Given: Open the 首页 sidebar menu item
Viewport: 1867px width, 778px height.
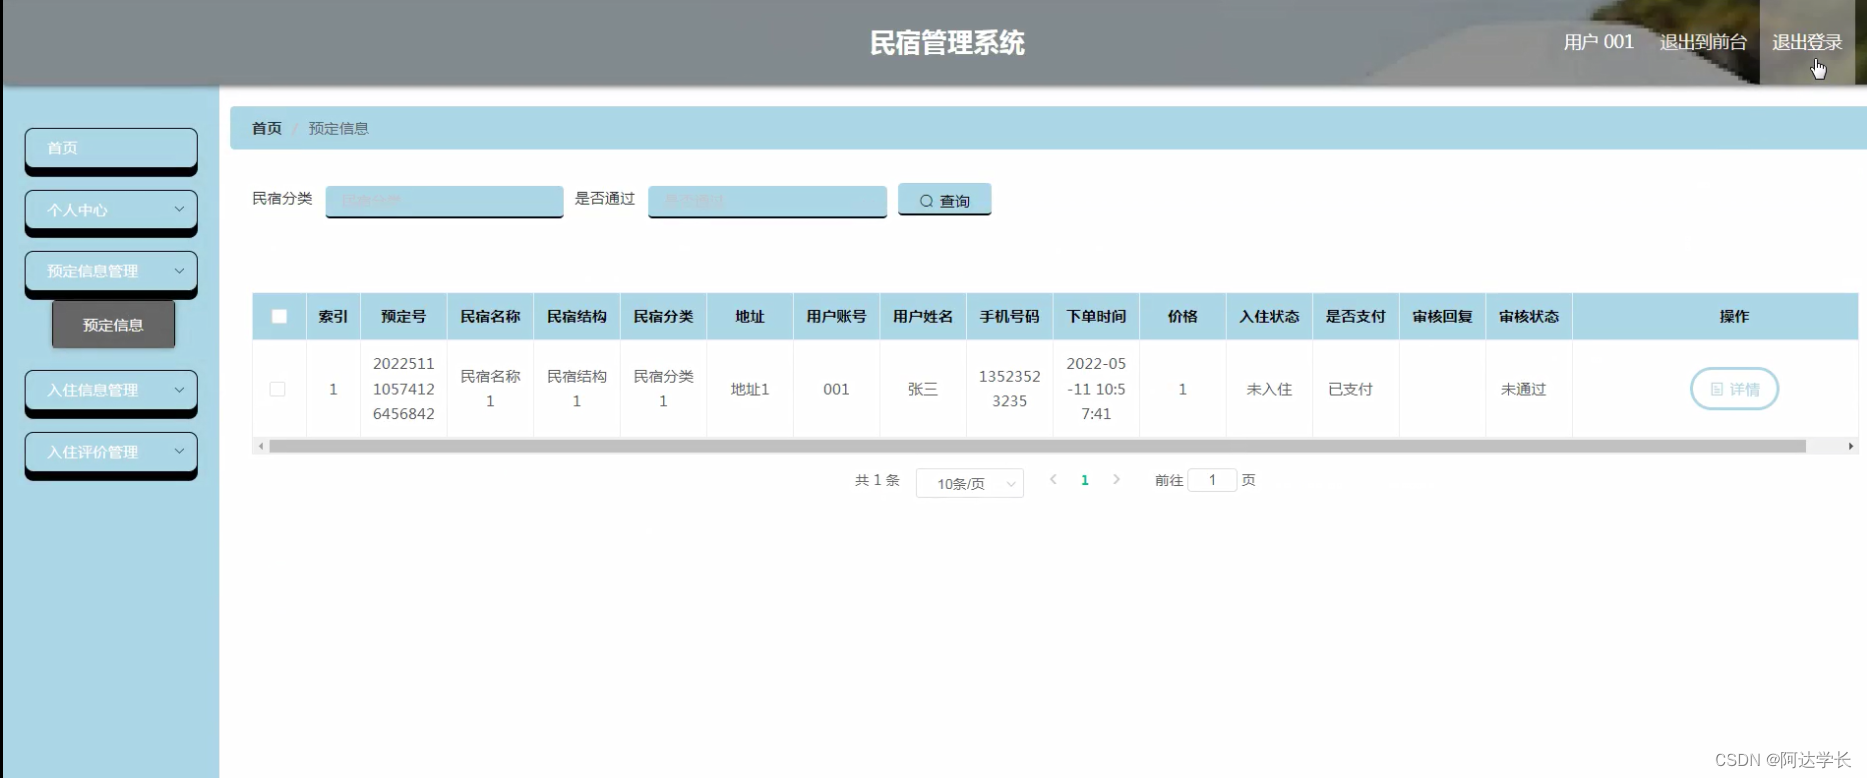Looking at the screenshot, I should click(111, 148).
